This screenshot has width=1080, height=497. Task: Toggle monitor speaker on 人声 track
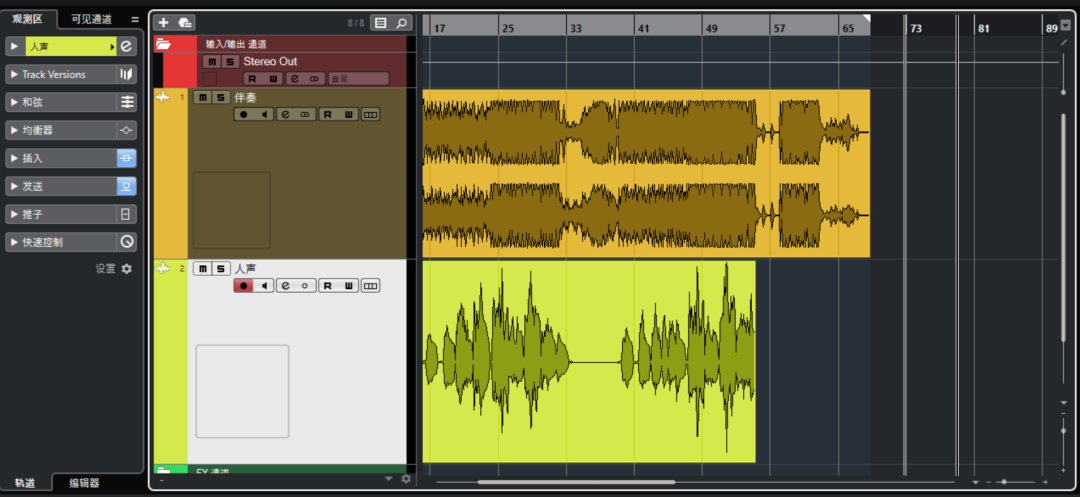[264, 286]
